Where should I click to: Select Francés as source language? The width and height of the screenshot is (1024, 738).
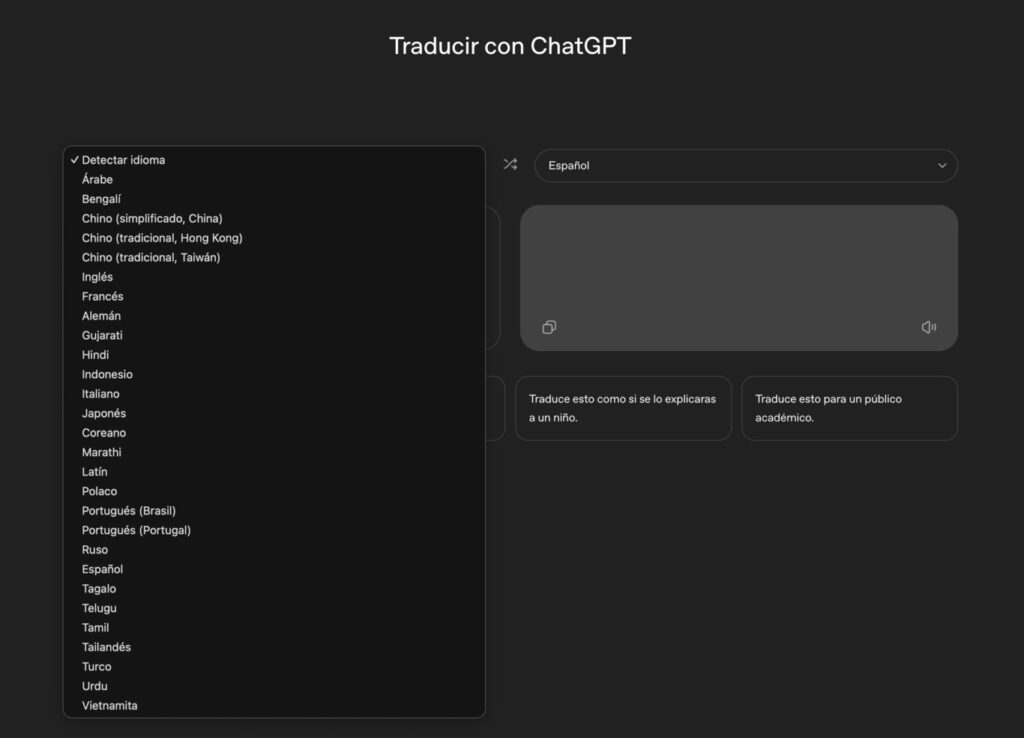(102, 297)
